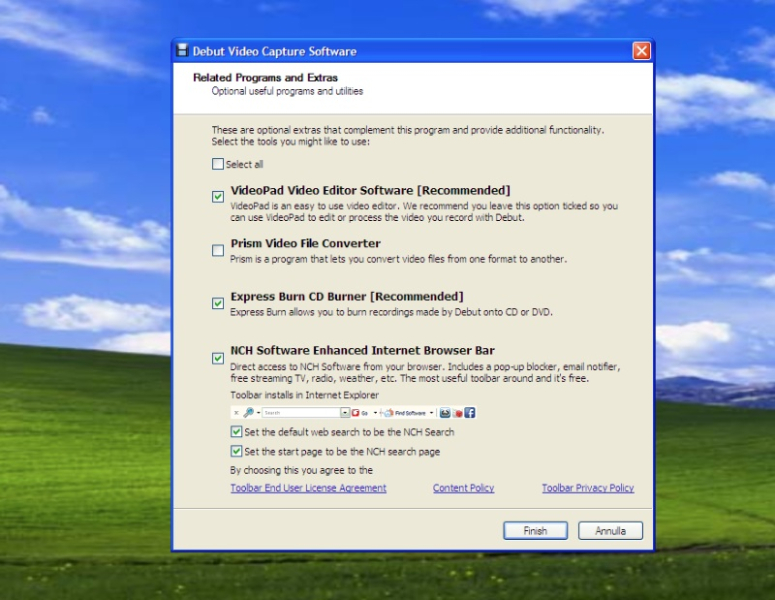Click the small x icon in toolbar preview
Image resolution: width=775 pixels, height=600 pixels.
[237, 413]
